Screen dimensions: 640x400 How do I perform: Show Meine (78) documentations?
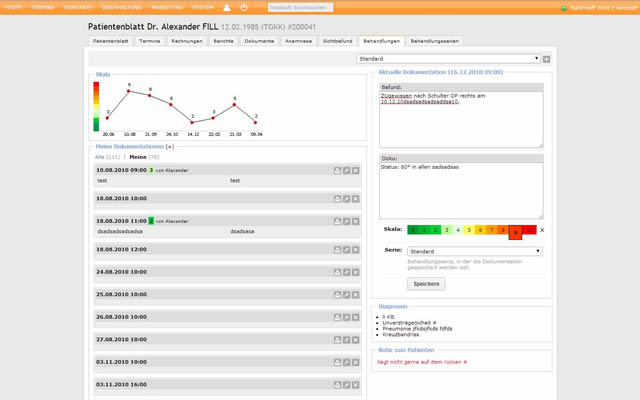click(144, 157)
